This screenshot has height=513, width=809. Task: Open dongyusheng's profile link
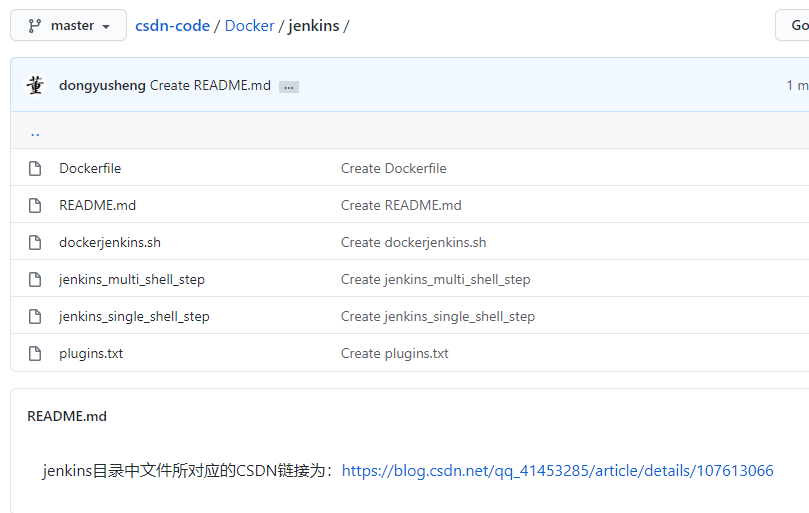[x=102, y=86]
